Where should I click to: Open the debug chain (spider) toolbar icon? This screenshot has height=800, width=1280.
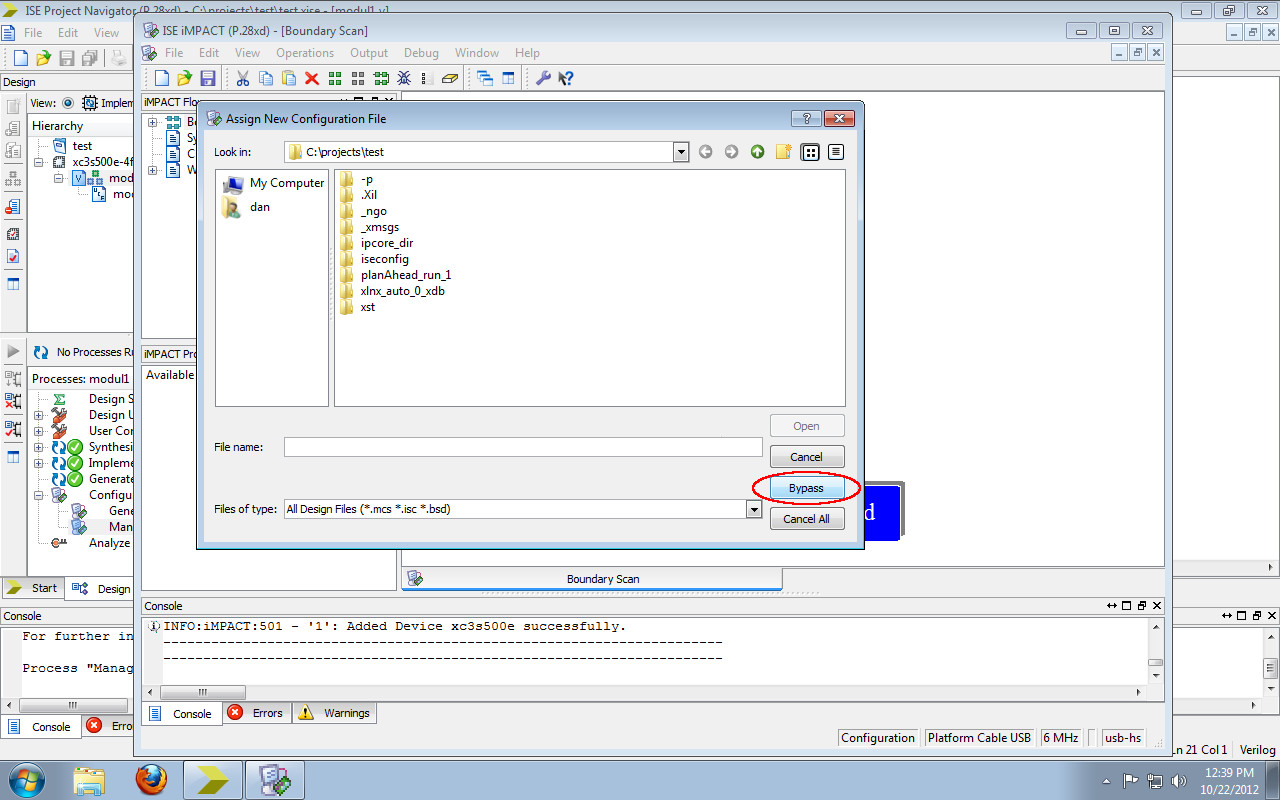(x=403, y=78)
